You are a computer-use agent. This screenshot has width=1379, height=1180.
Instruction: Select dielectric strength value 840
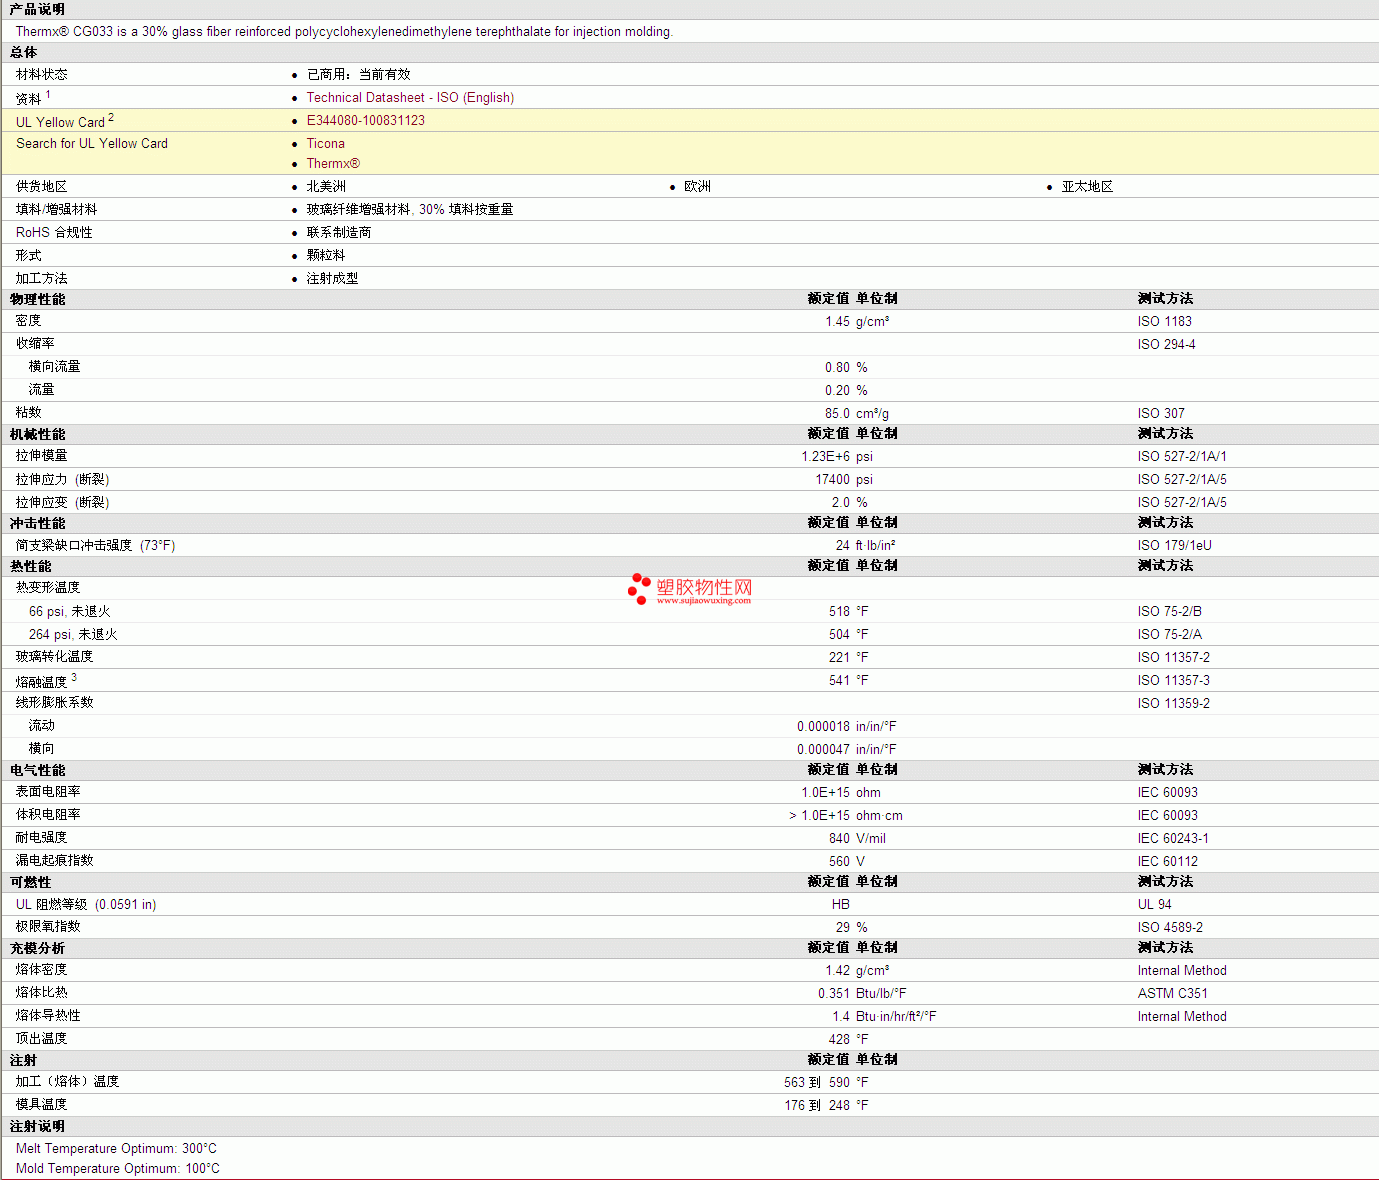[x=839, y=839]
